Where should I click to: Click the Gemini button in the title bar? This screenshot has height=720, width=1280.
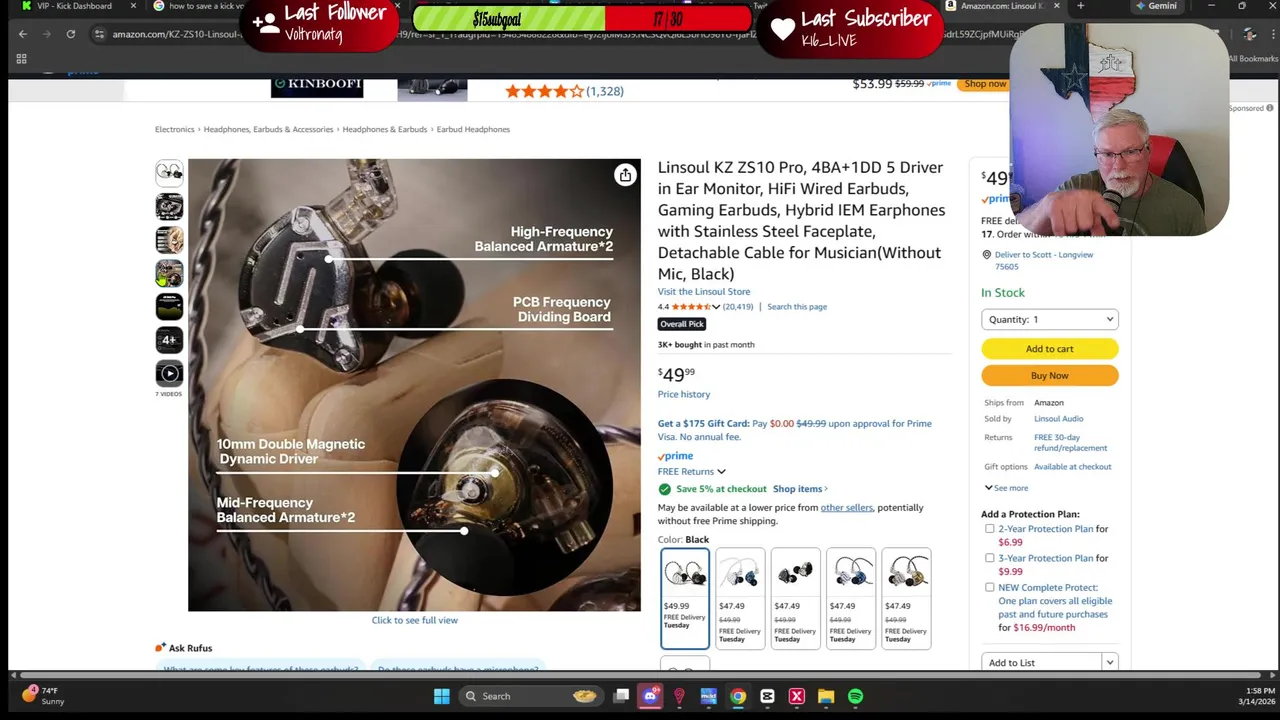[x=1156, y=6]
